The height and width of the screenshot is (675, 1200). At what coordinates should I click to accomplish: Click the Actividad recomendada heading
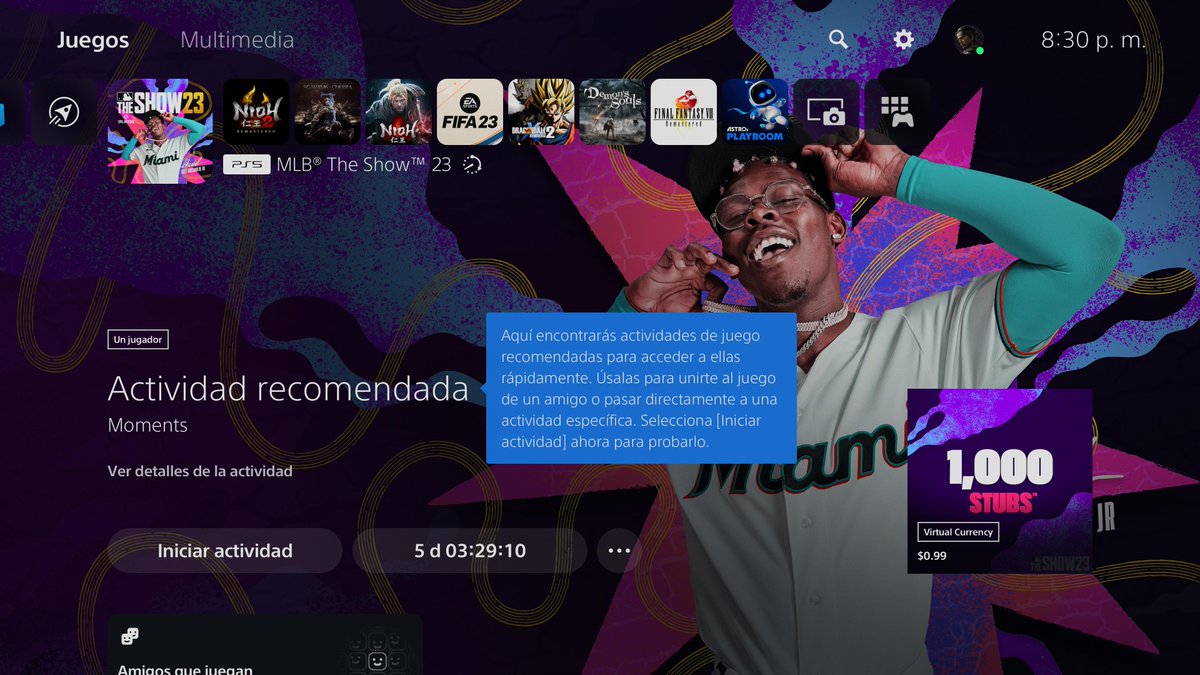pos(288,388)
